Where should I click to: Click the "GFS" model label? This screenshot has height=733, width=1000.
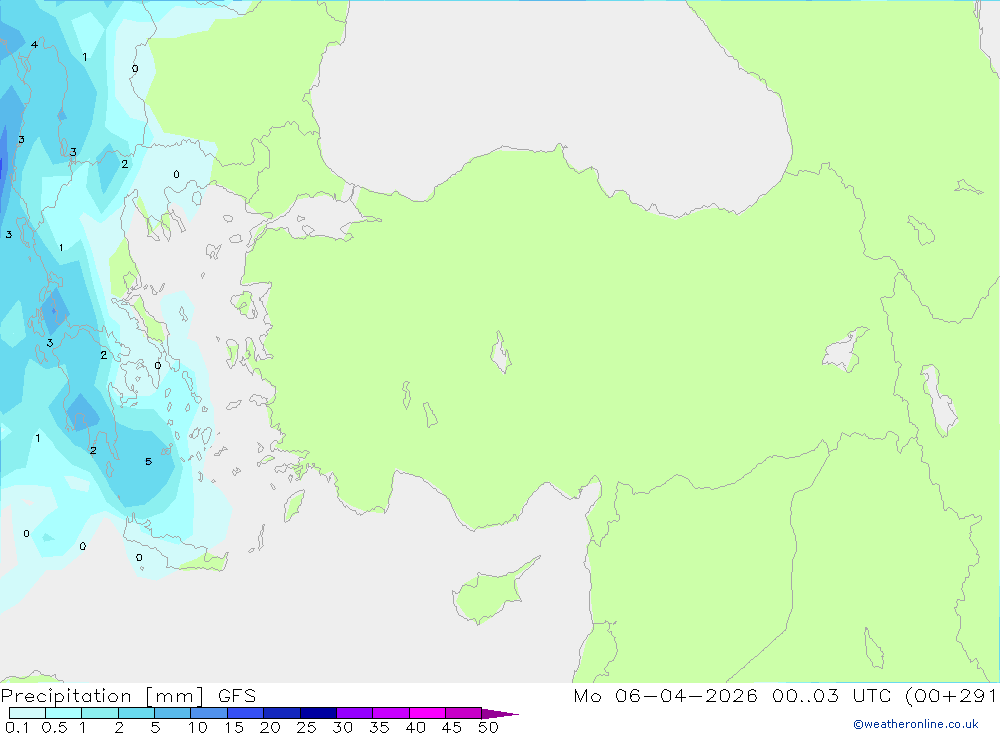(x=237, y=696)
